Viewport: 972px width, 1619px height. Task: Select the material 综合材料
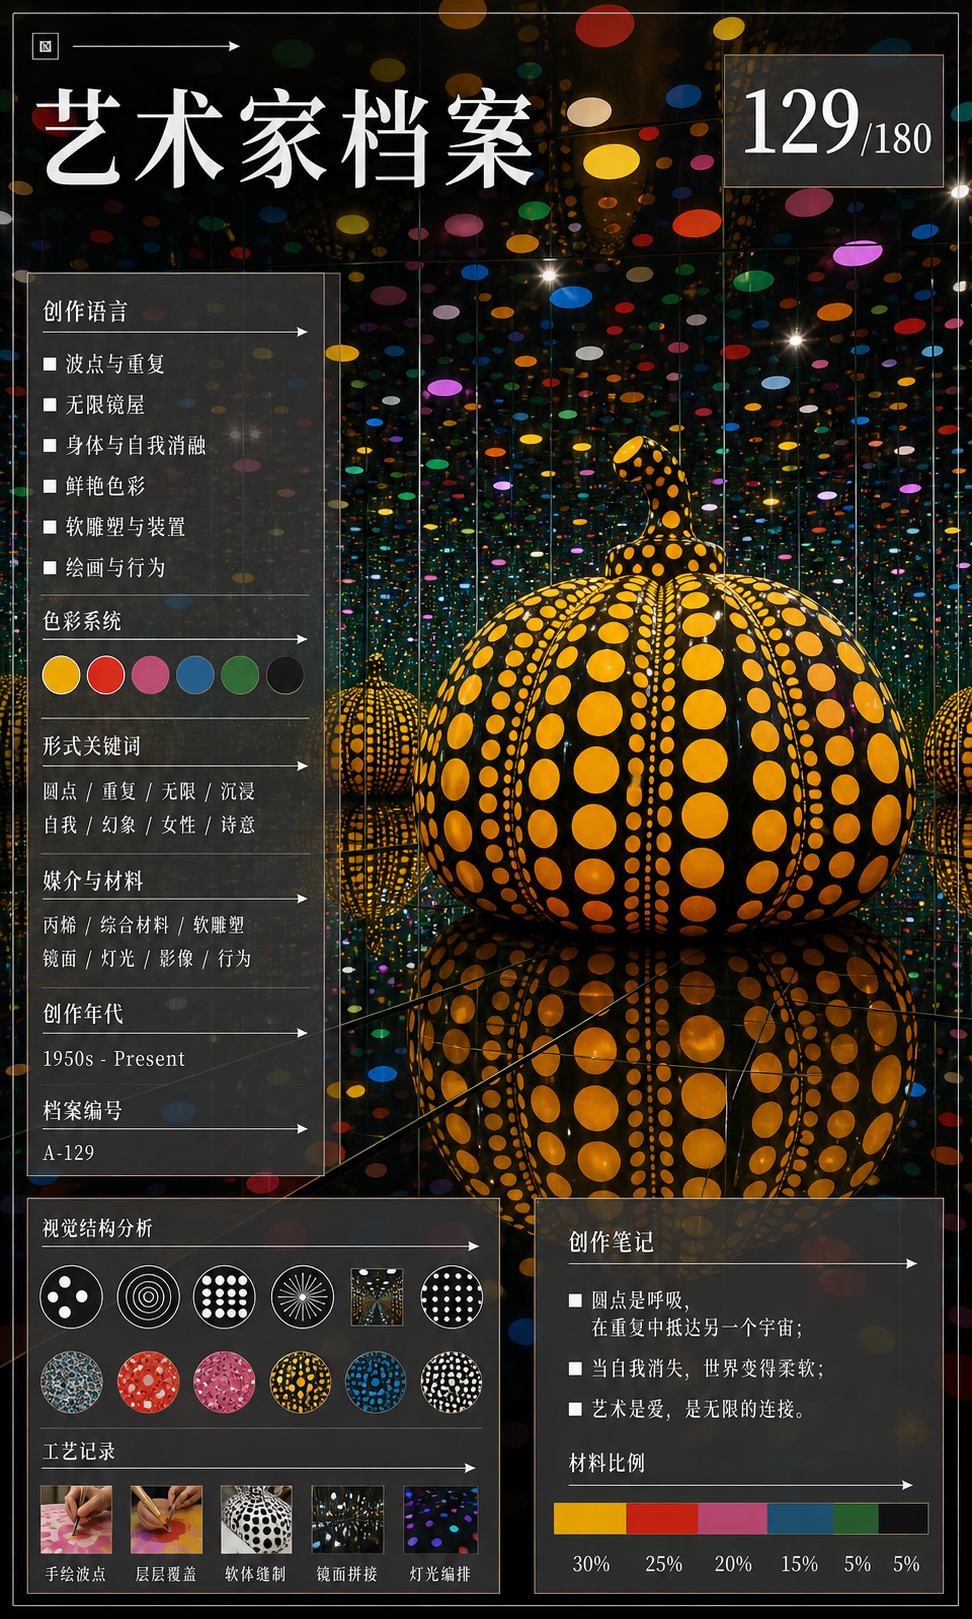135,925
